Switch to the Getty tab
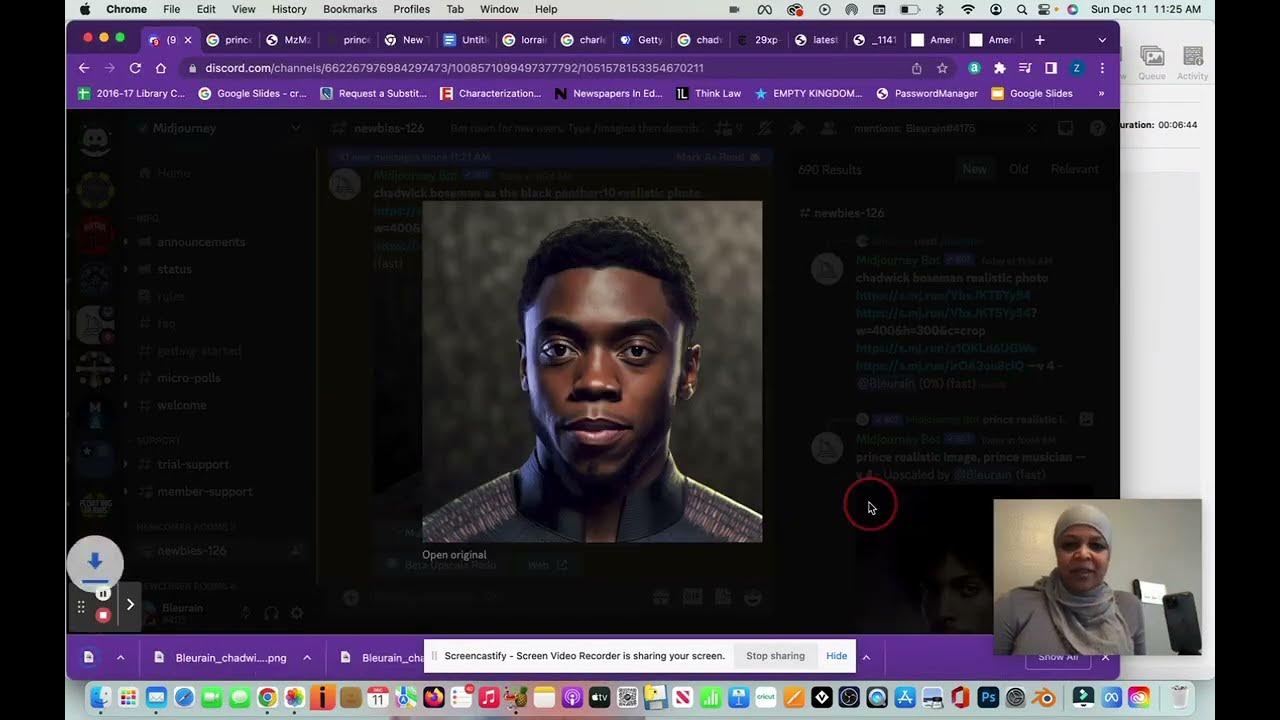 640,40
